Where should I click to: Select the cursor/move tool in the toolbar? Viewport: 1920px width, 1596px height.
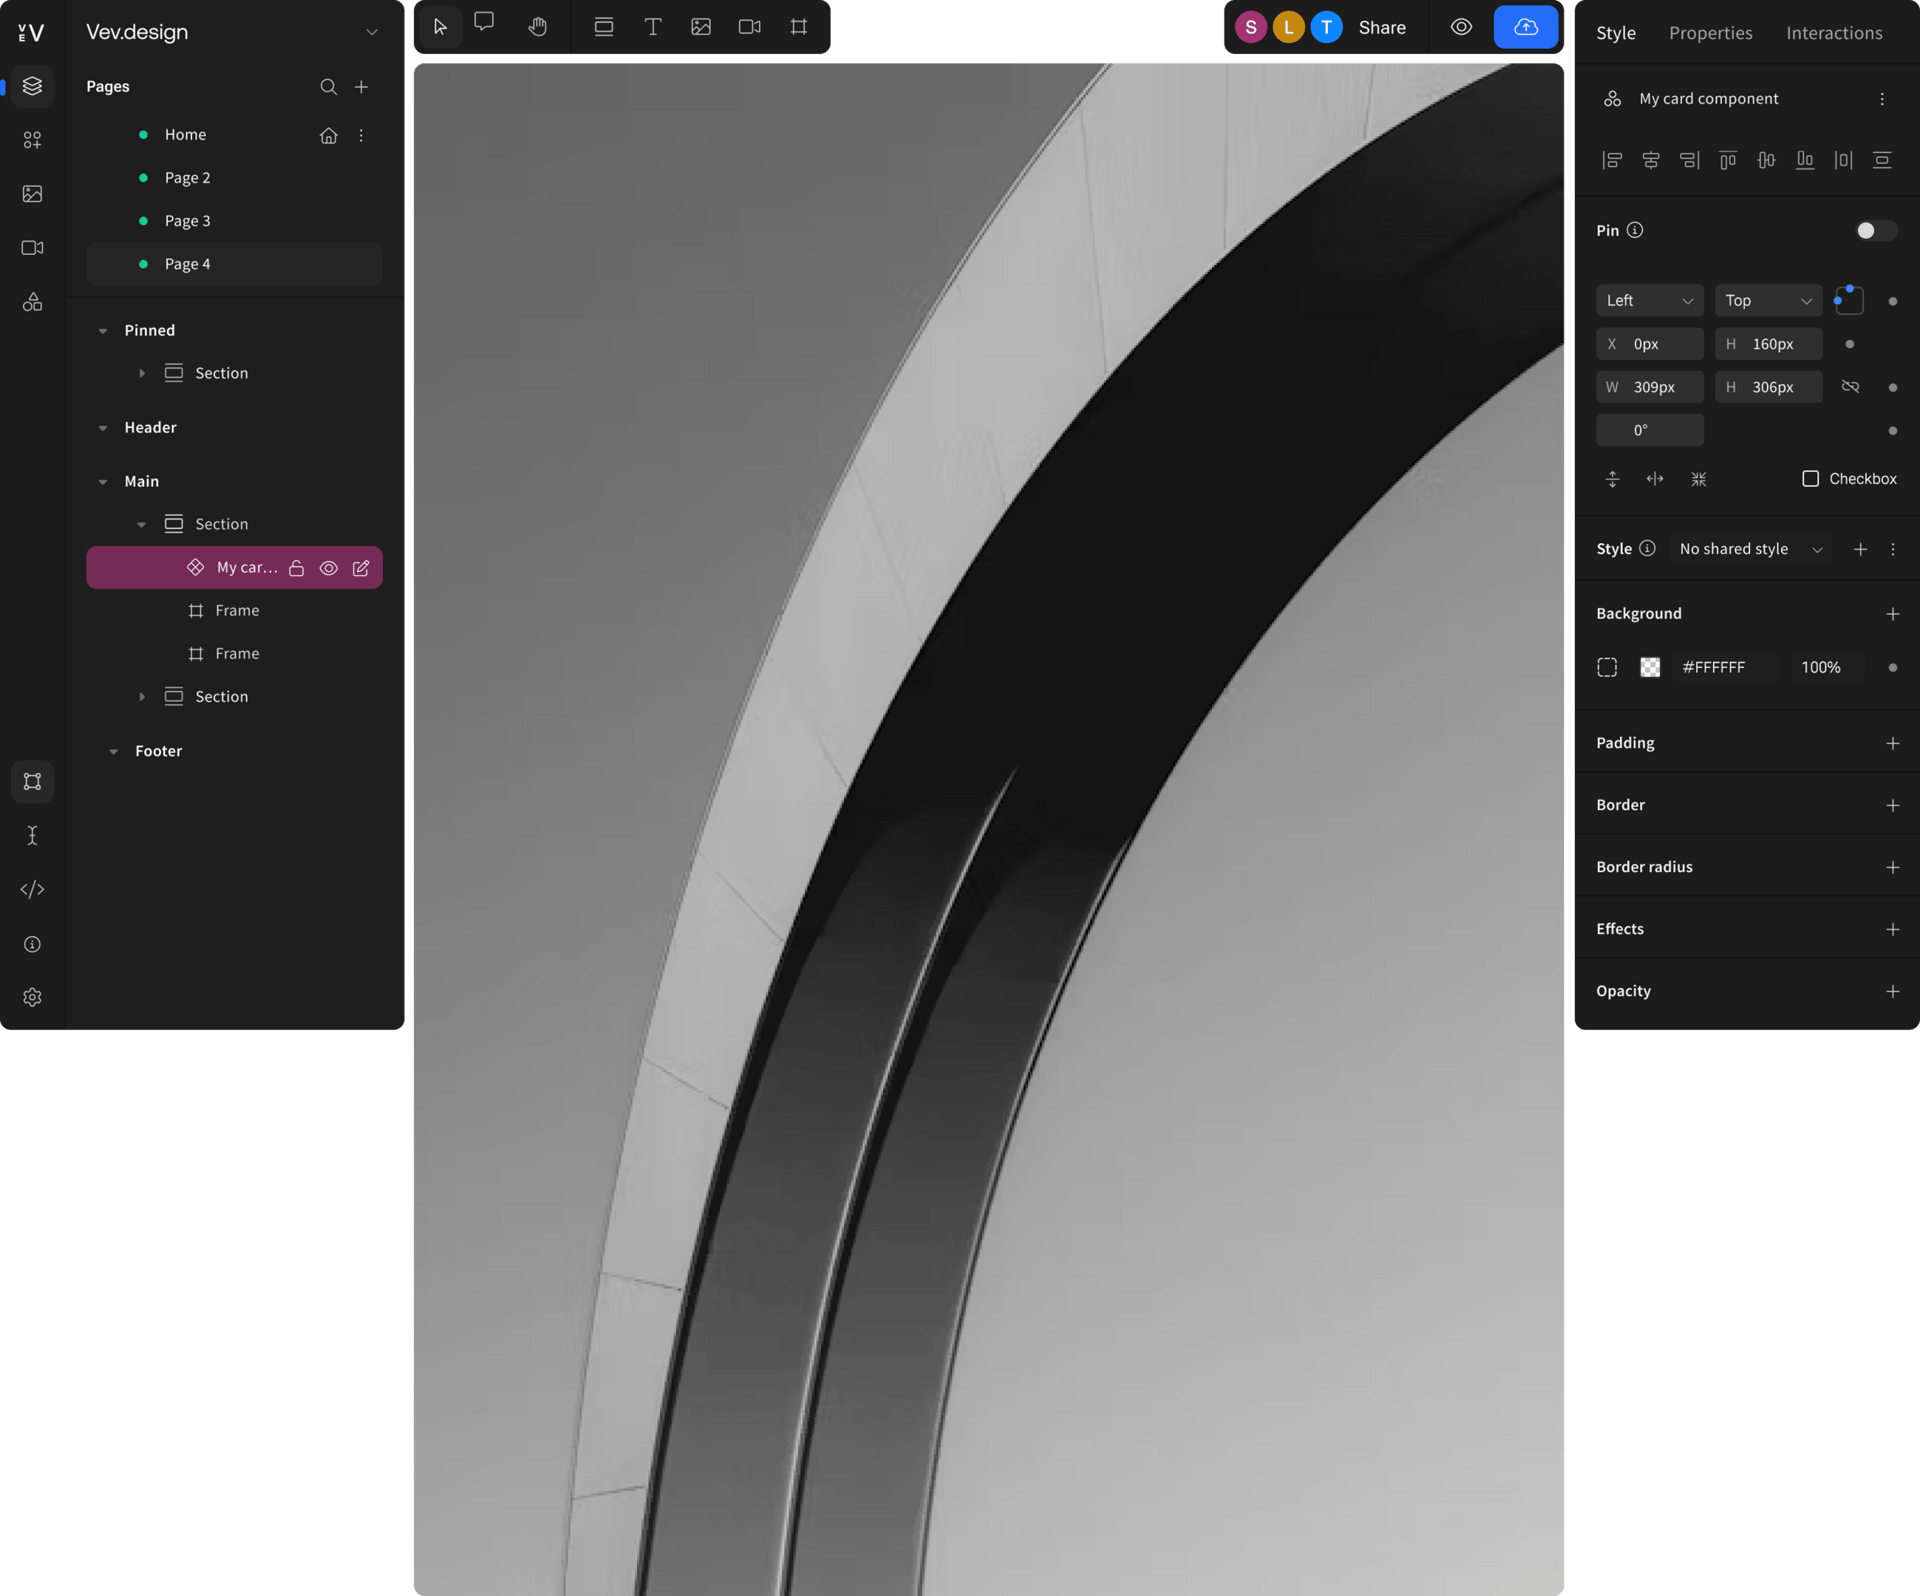click(440, 27)
